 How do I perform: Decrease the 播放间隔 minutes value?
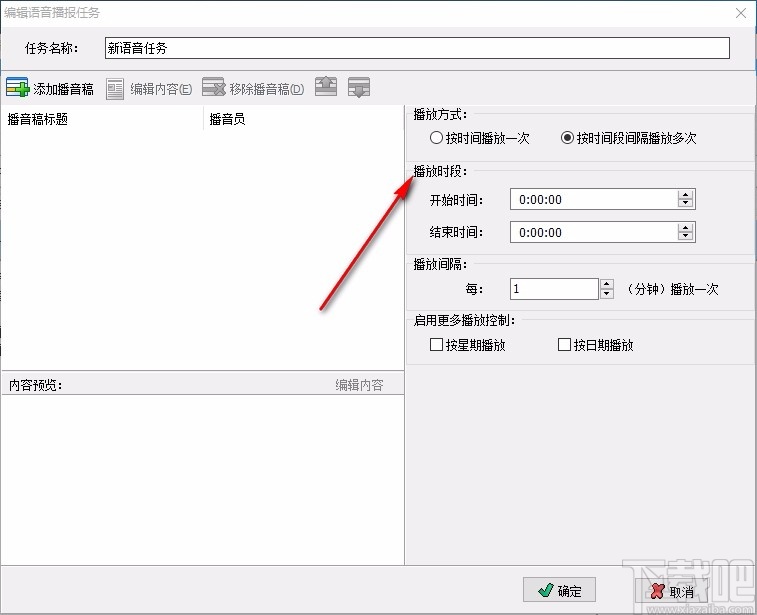[607, 294]
